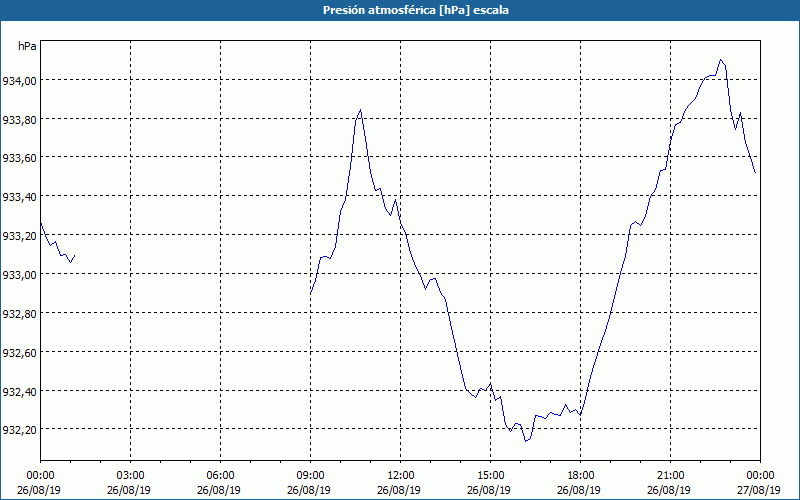The image size is (800, 500).
Task: Click the 03:00 time axis label
Action: (x=131, y=475)
